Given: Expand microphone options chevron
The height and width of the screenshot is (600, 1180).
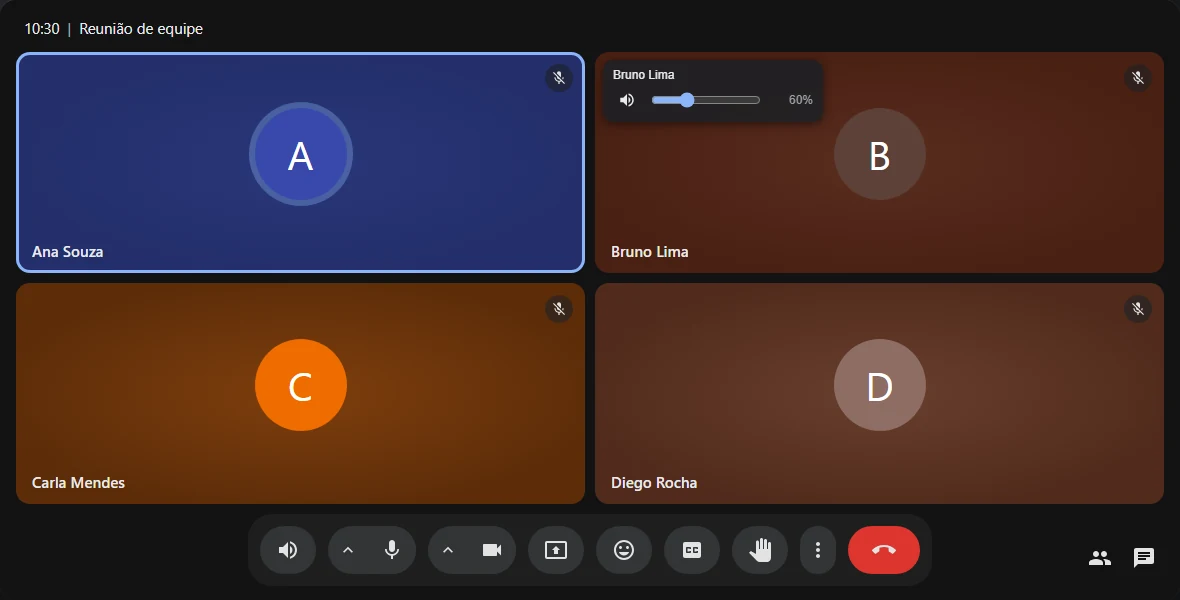Looking at the screenshot, I should click(x=348, y=550).
